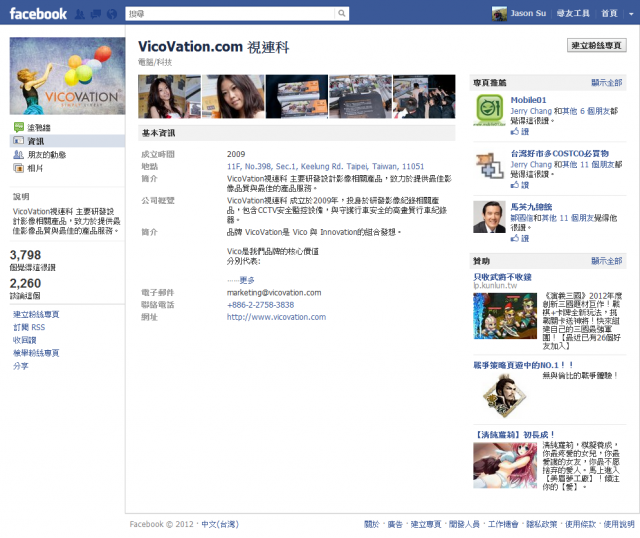Click the 訂閱 RSS link
Screen dimensions: 640x538
29,327
